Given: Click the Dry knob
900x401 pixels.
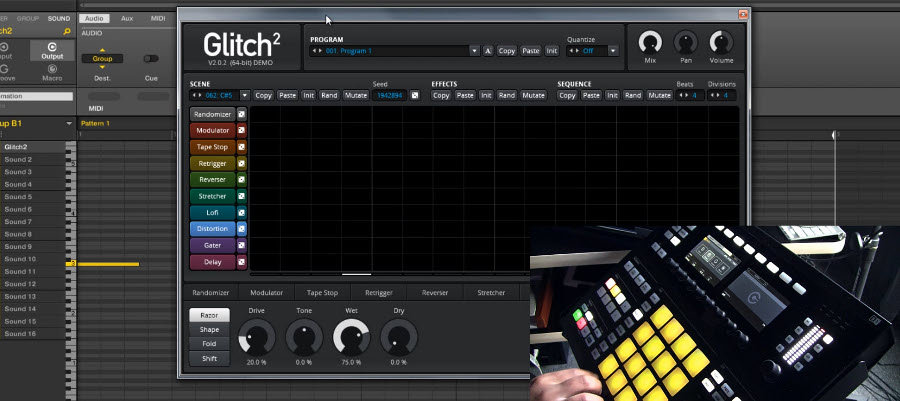Looking at the screenshot, I should click(398, 337).
